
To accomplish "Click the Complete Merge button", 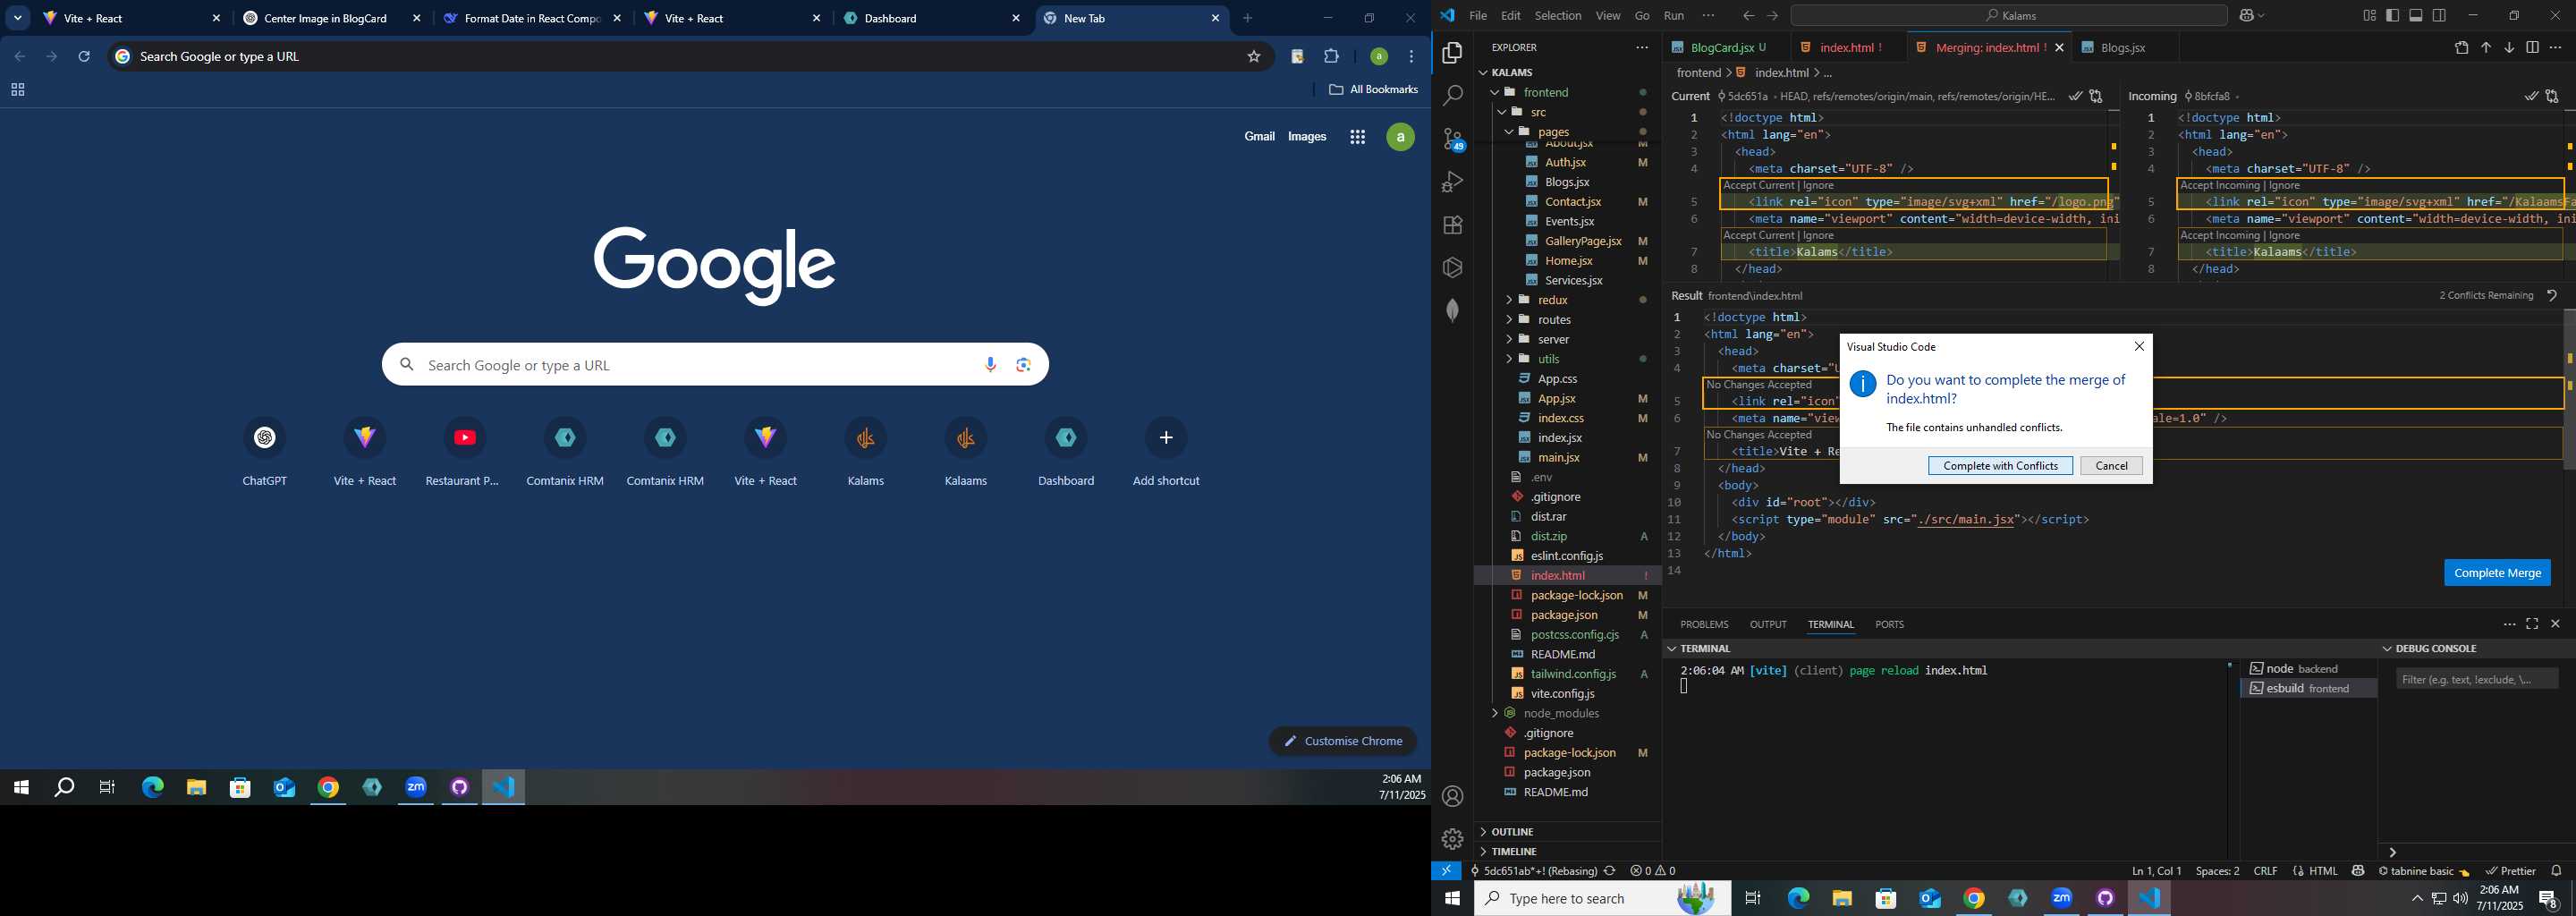I will pyautogui.click(x=2497, y=573).
